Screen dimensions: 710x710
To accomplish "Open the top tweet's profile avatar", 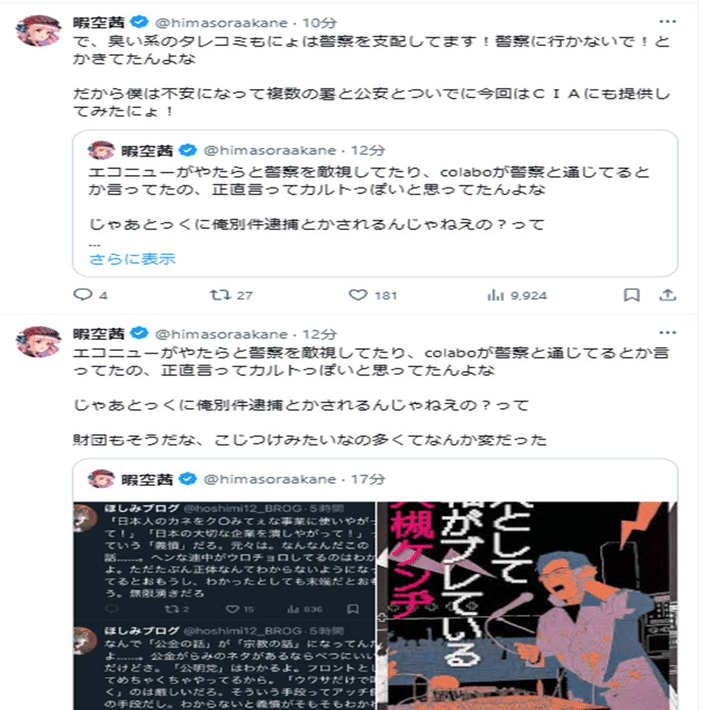I will tap(38, 30).
